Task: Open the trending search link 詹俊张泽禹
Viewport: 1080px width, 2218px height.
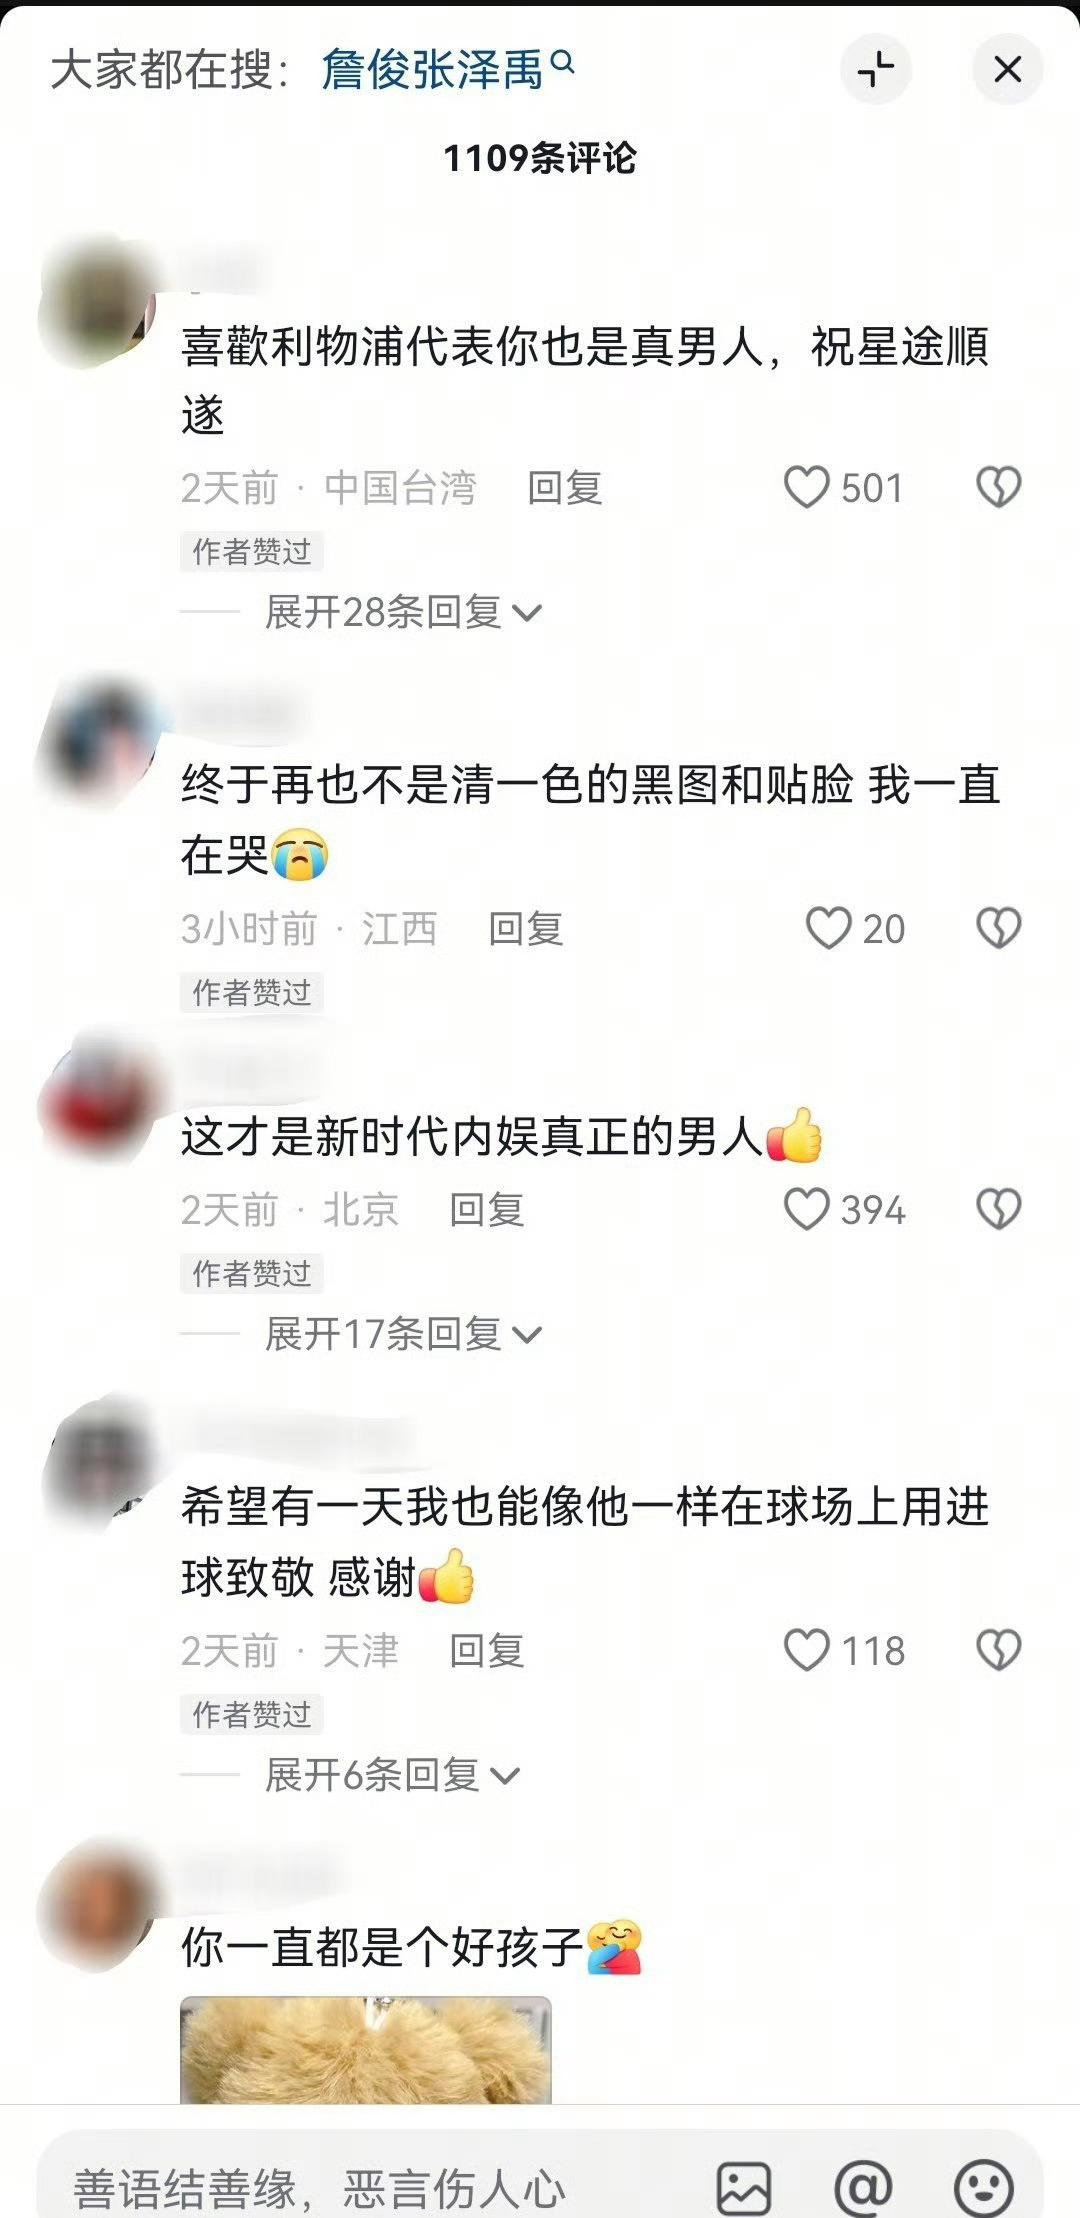Action: (433, 70)
